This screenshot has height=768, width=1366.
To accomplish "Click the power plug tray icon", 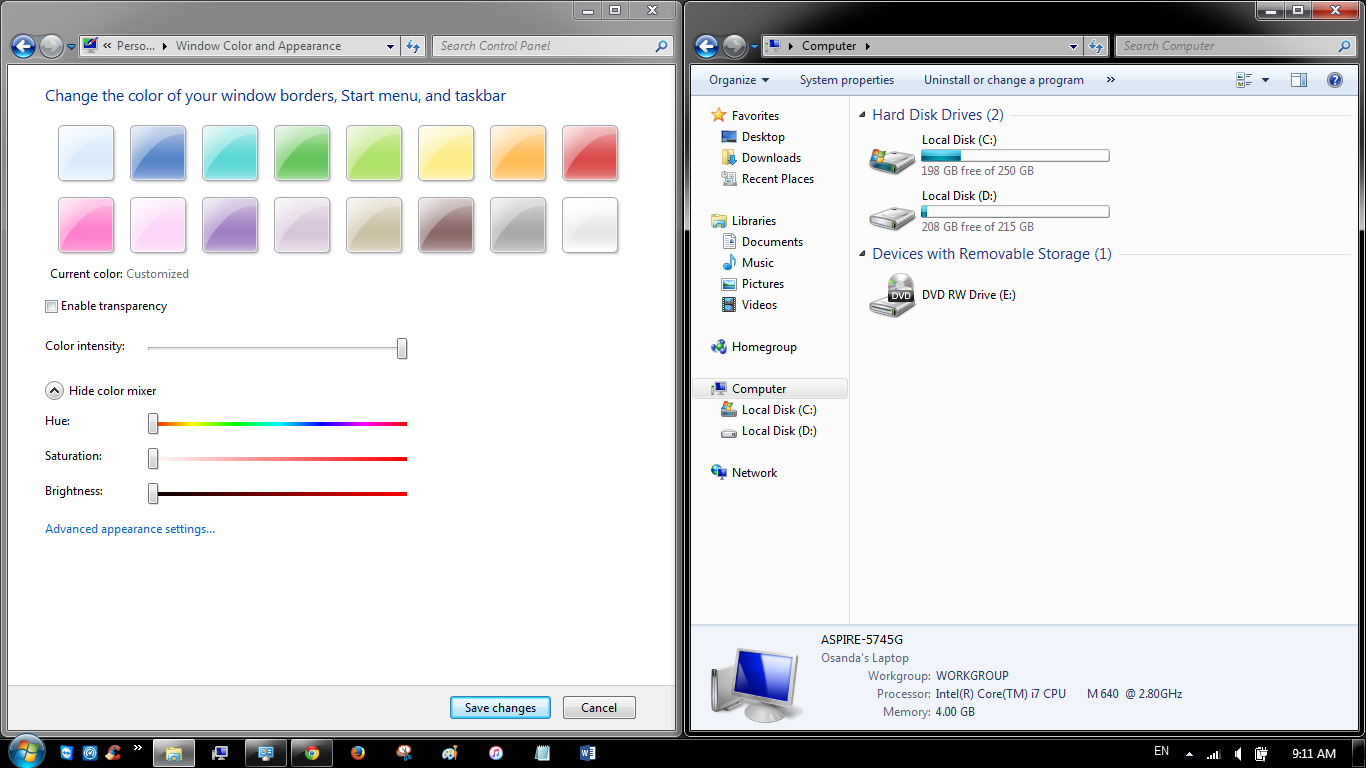I will (1262, 754).
